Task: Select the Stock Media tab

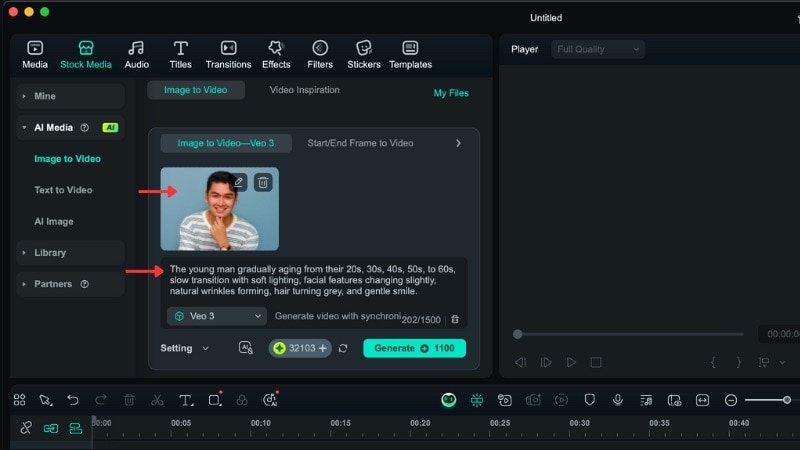Action: tap(86, 55)
